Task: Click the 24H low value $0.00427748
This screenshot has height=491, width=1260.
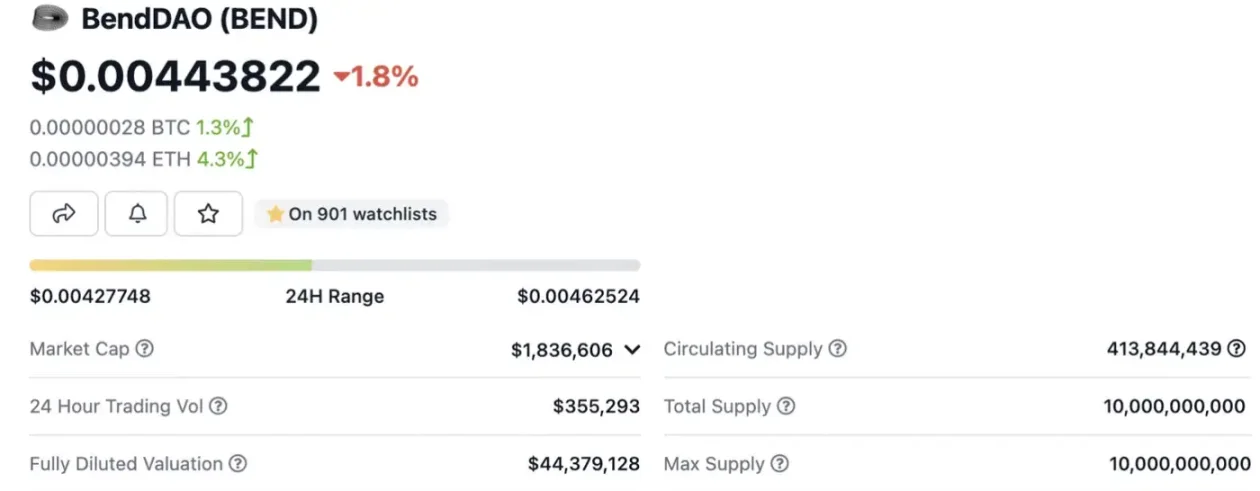Action: point(90,296)
